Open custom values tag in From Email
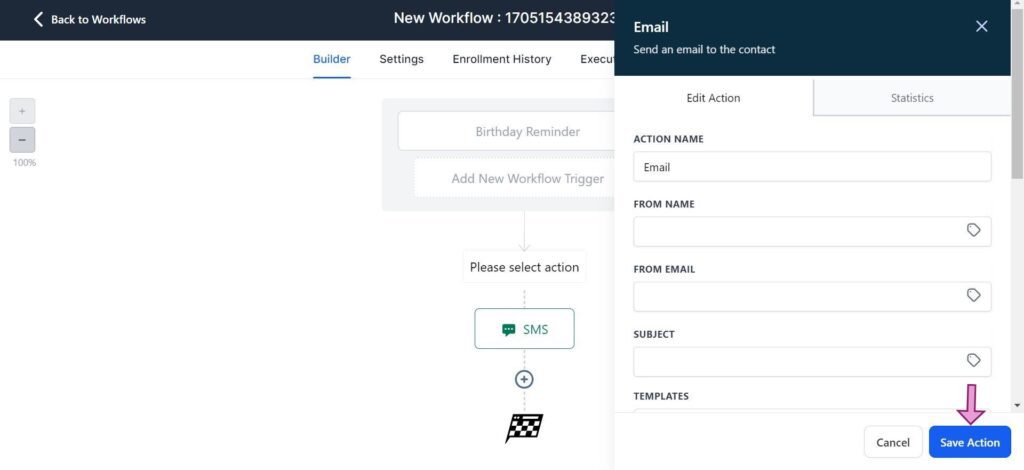The height and width of the screenshot is (470, 1024). pos(973,296)
